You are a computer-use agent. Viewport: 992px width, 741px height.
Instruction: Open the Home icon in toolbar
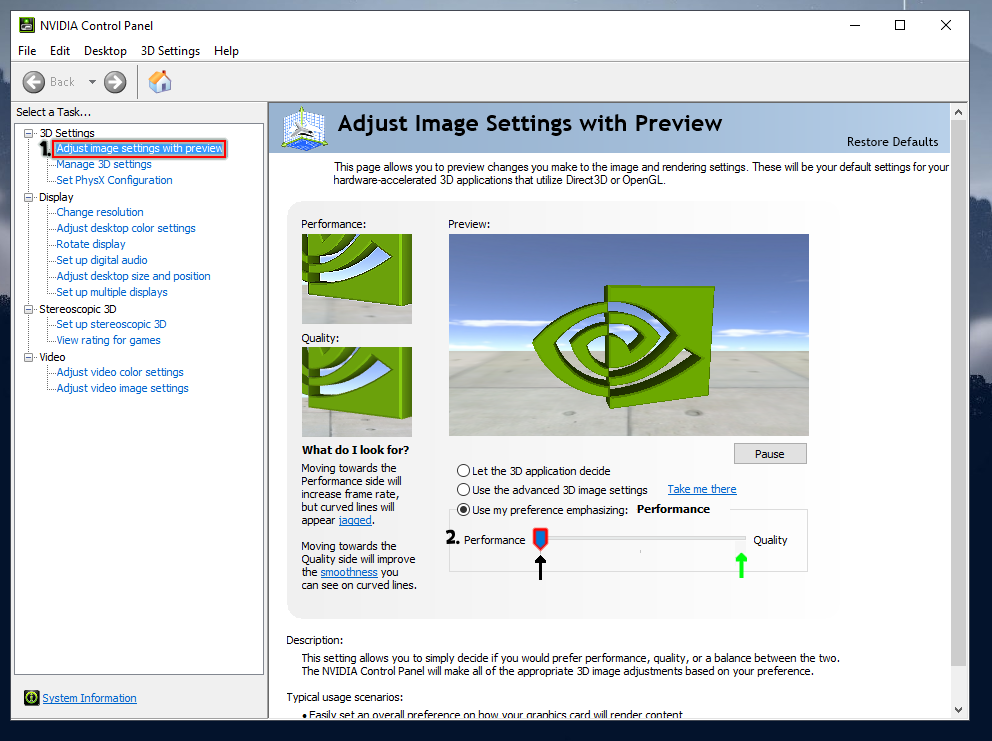pyautogui.click(x=160, y=82)
